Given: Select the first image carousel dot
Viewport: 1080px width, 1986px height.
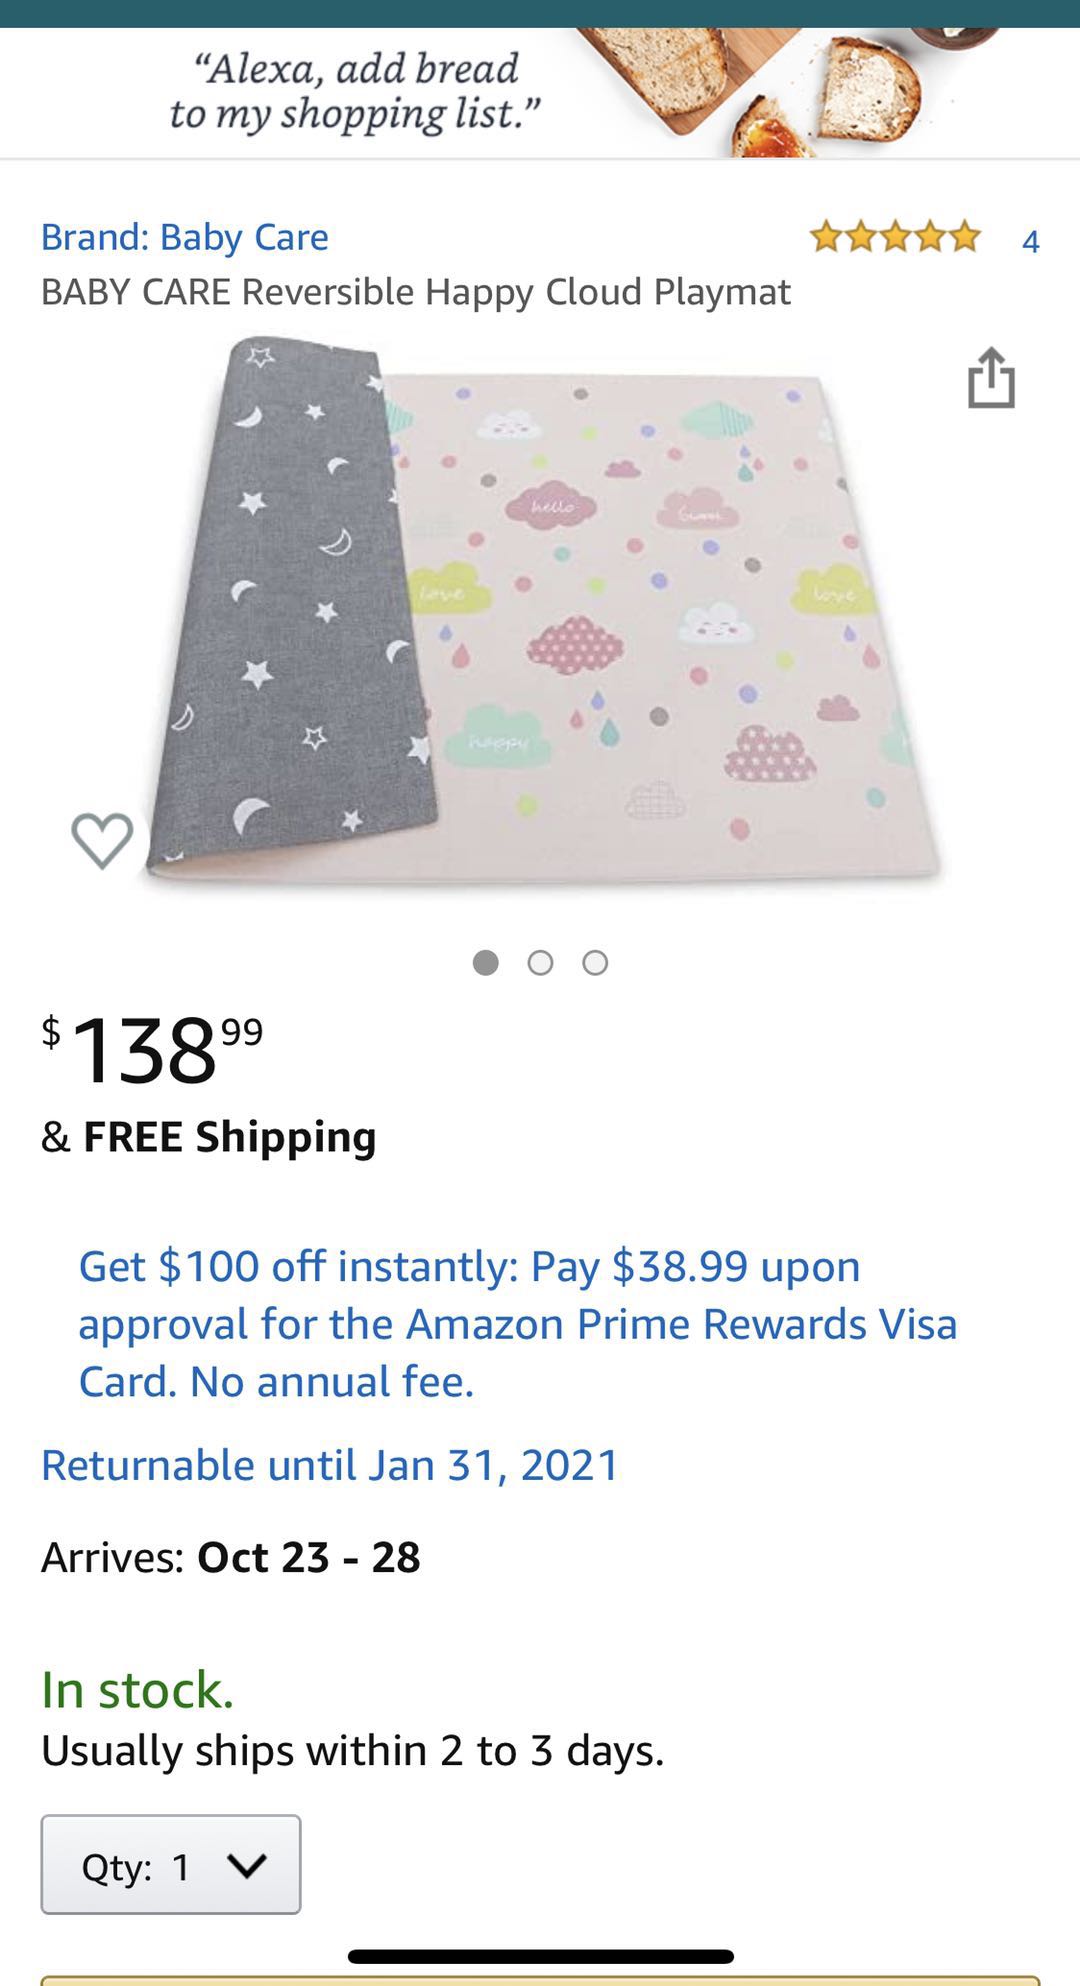Looking at the screenshot, I should click(486, 962).
